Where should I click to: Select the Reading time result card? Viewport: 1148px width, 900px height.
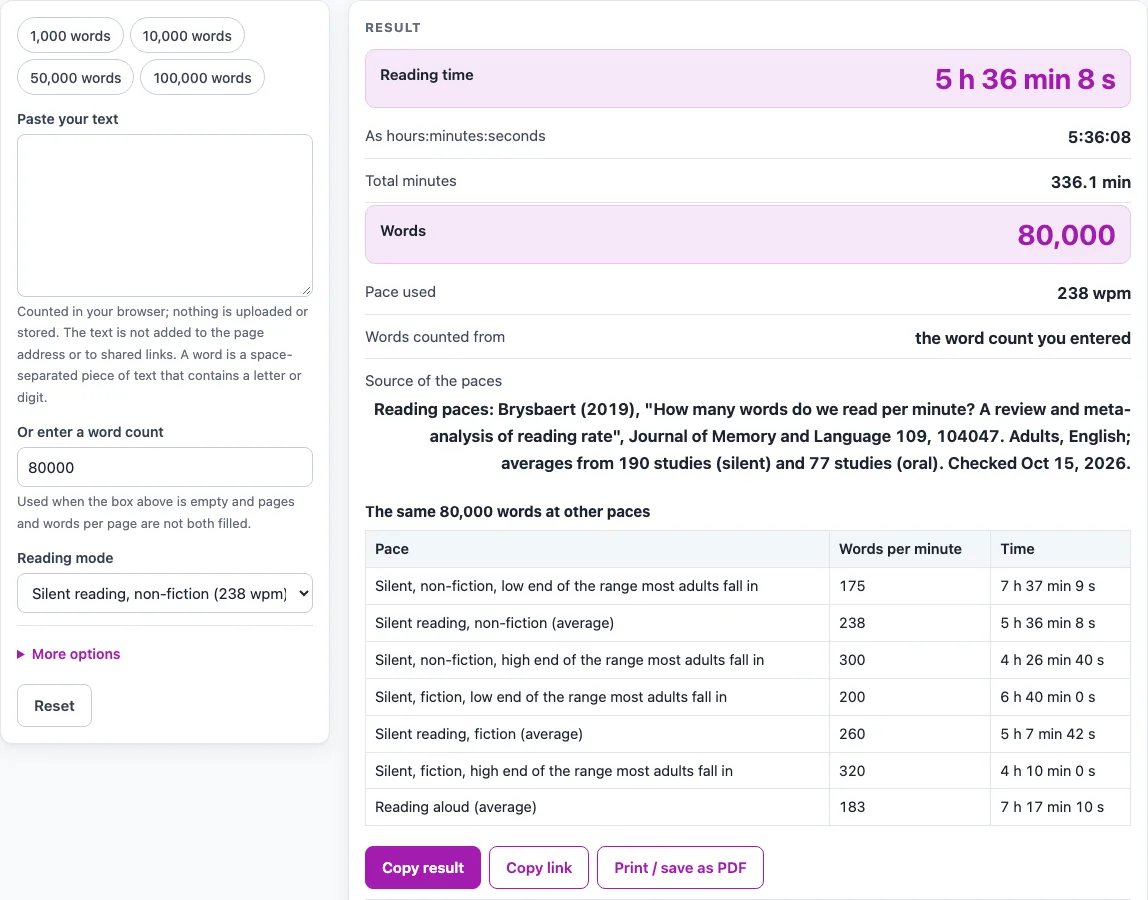point(748,78)
